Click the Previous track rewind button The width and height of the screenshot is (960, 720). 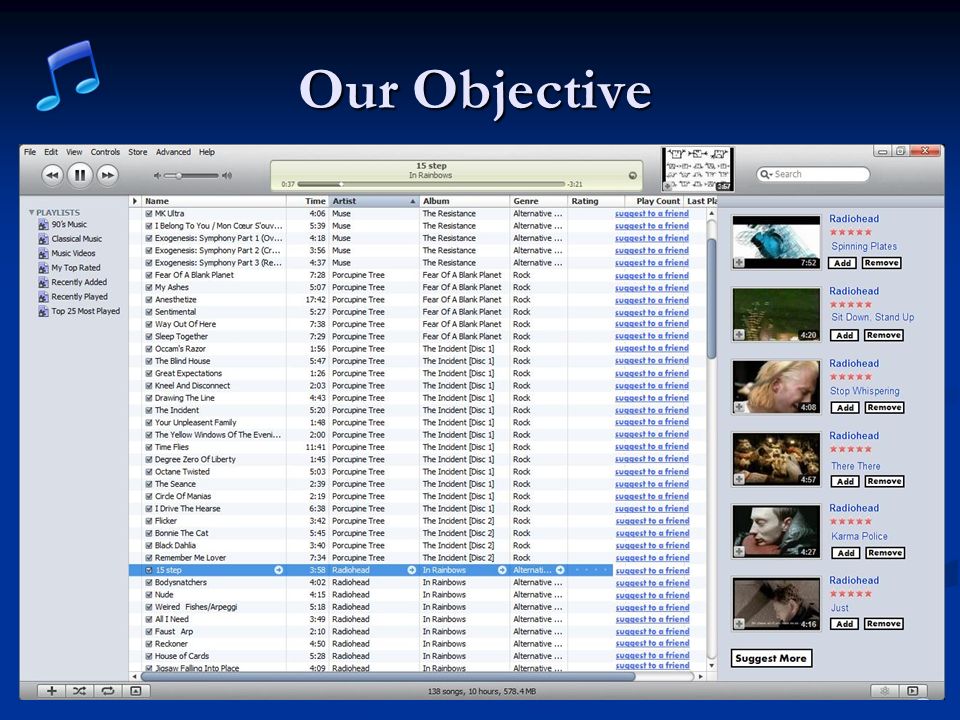point(53,176)
